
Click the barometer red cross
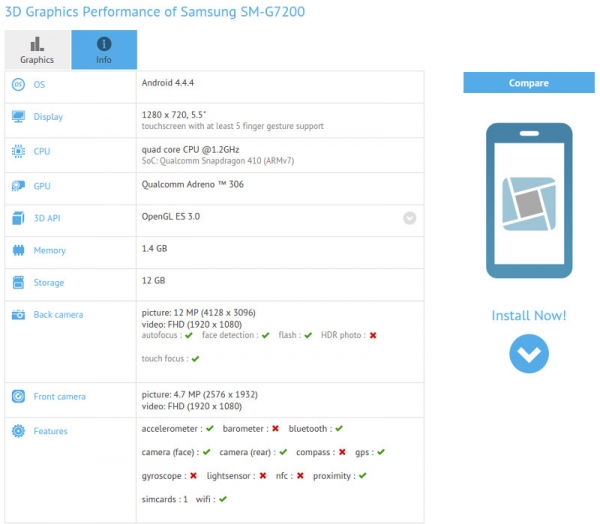click(x=275, y=429)
